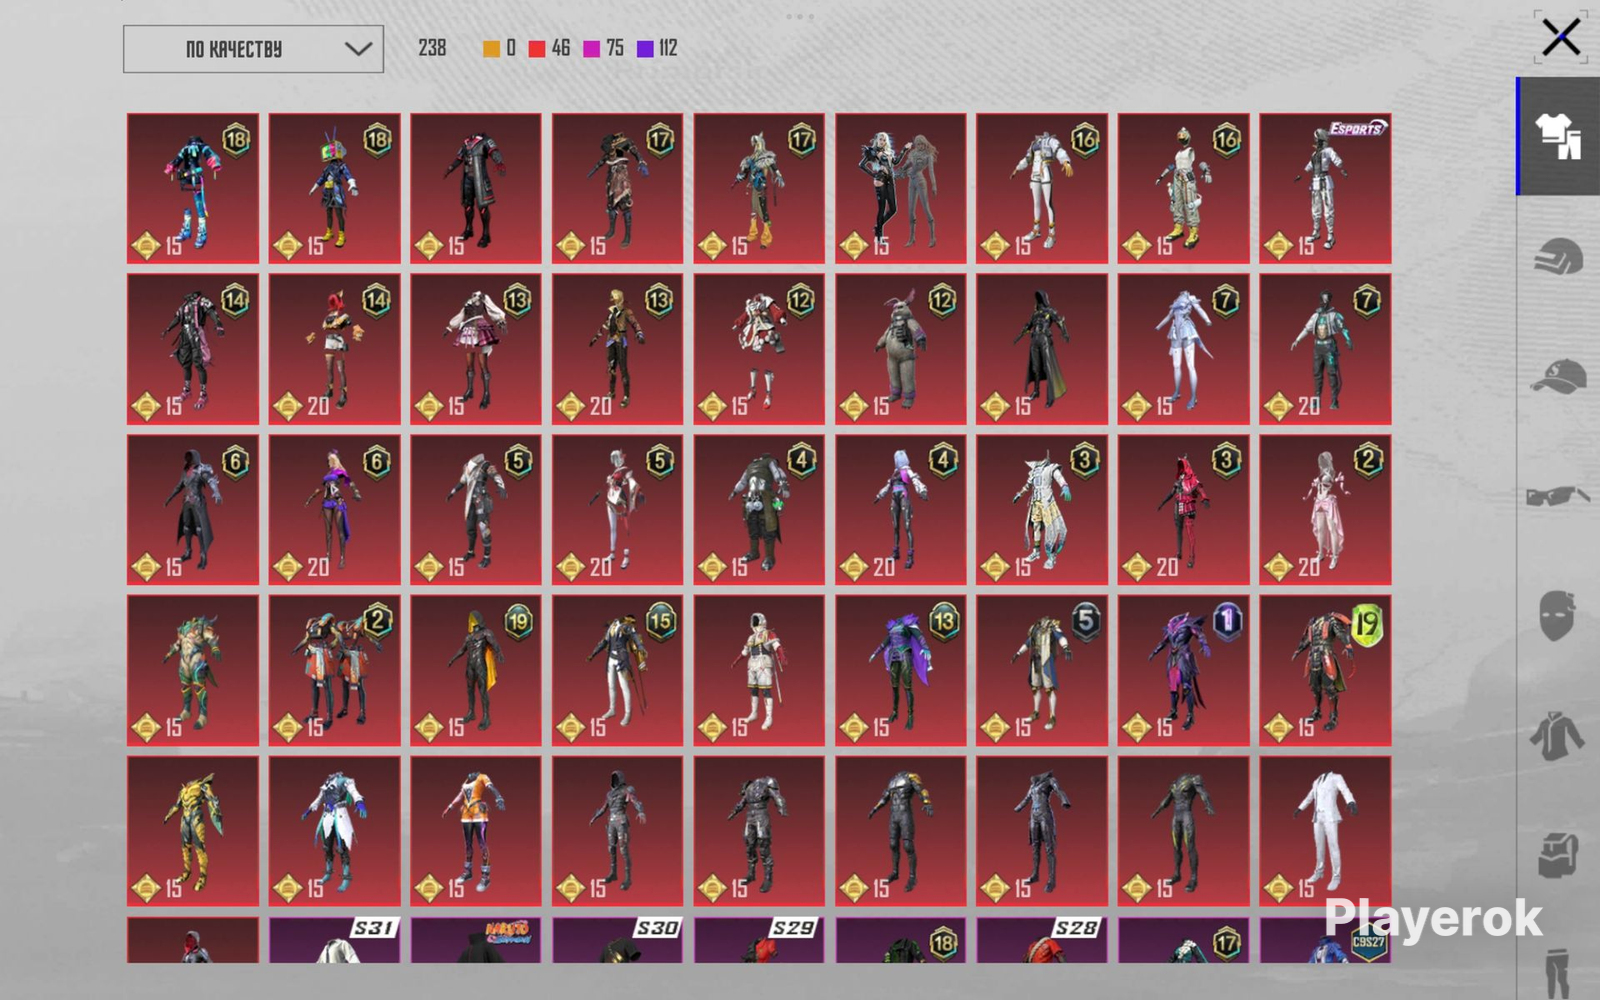Select the orange two-figure set with badge 2
This screenshot has height=1000, width=1600.
coord(335,671)
